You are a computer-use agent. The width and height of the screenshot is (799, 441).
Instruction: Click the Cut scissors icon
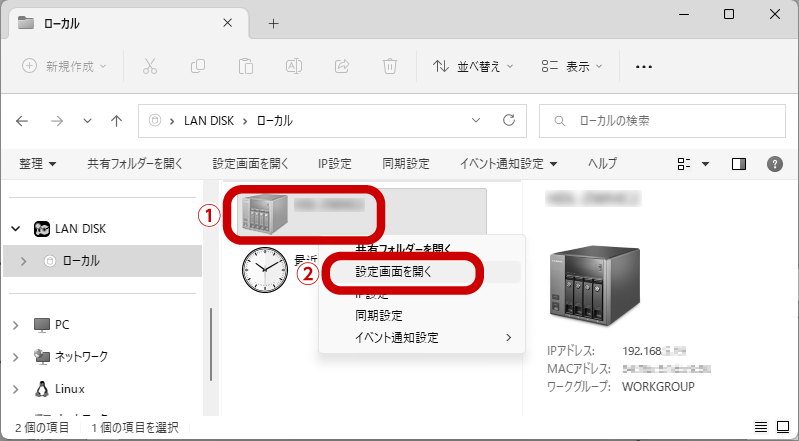click(x=150, y=66)
